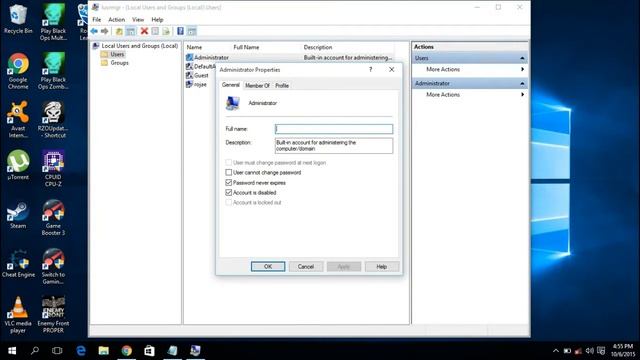The image size is (640, 360).
Task: Launch Microsoft Edge from taskbar
Action: point(81,350)
